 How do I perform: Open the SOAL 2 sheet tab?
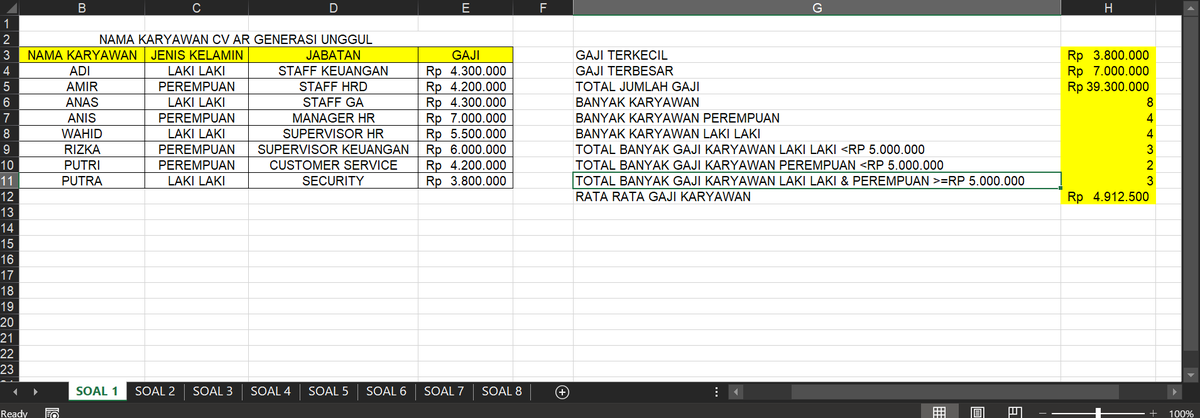click(x=155, y=392)
